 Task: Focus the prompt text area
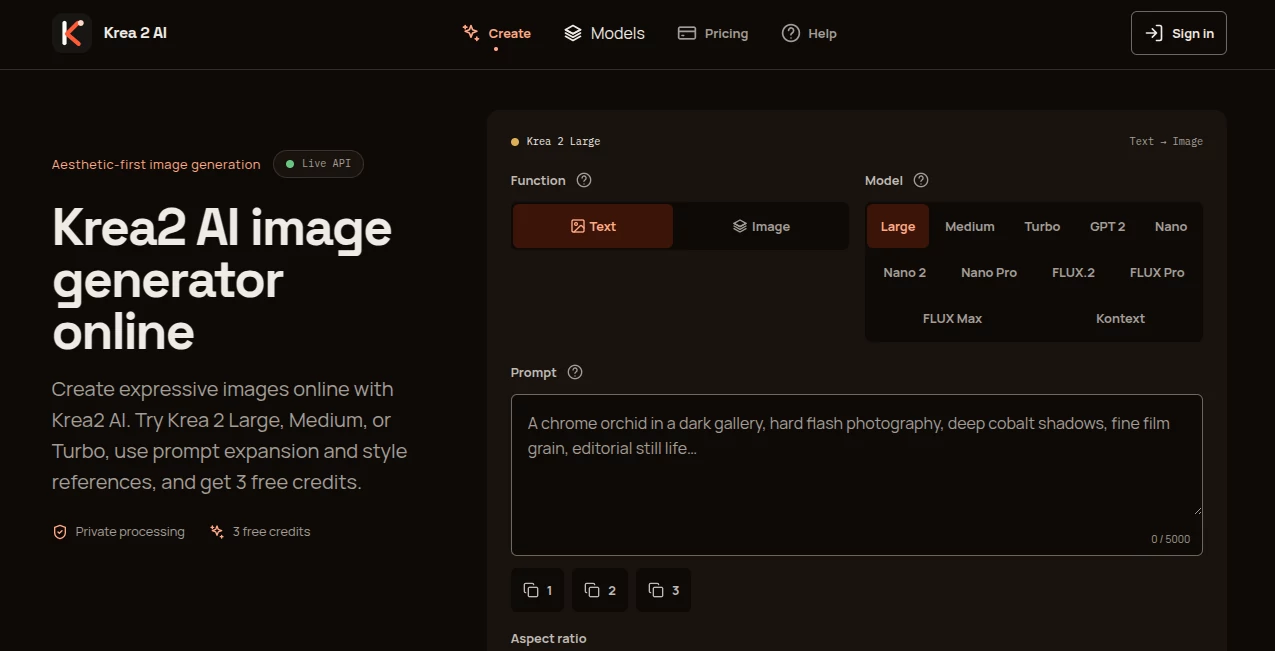(x=857, y=475)
